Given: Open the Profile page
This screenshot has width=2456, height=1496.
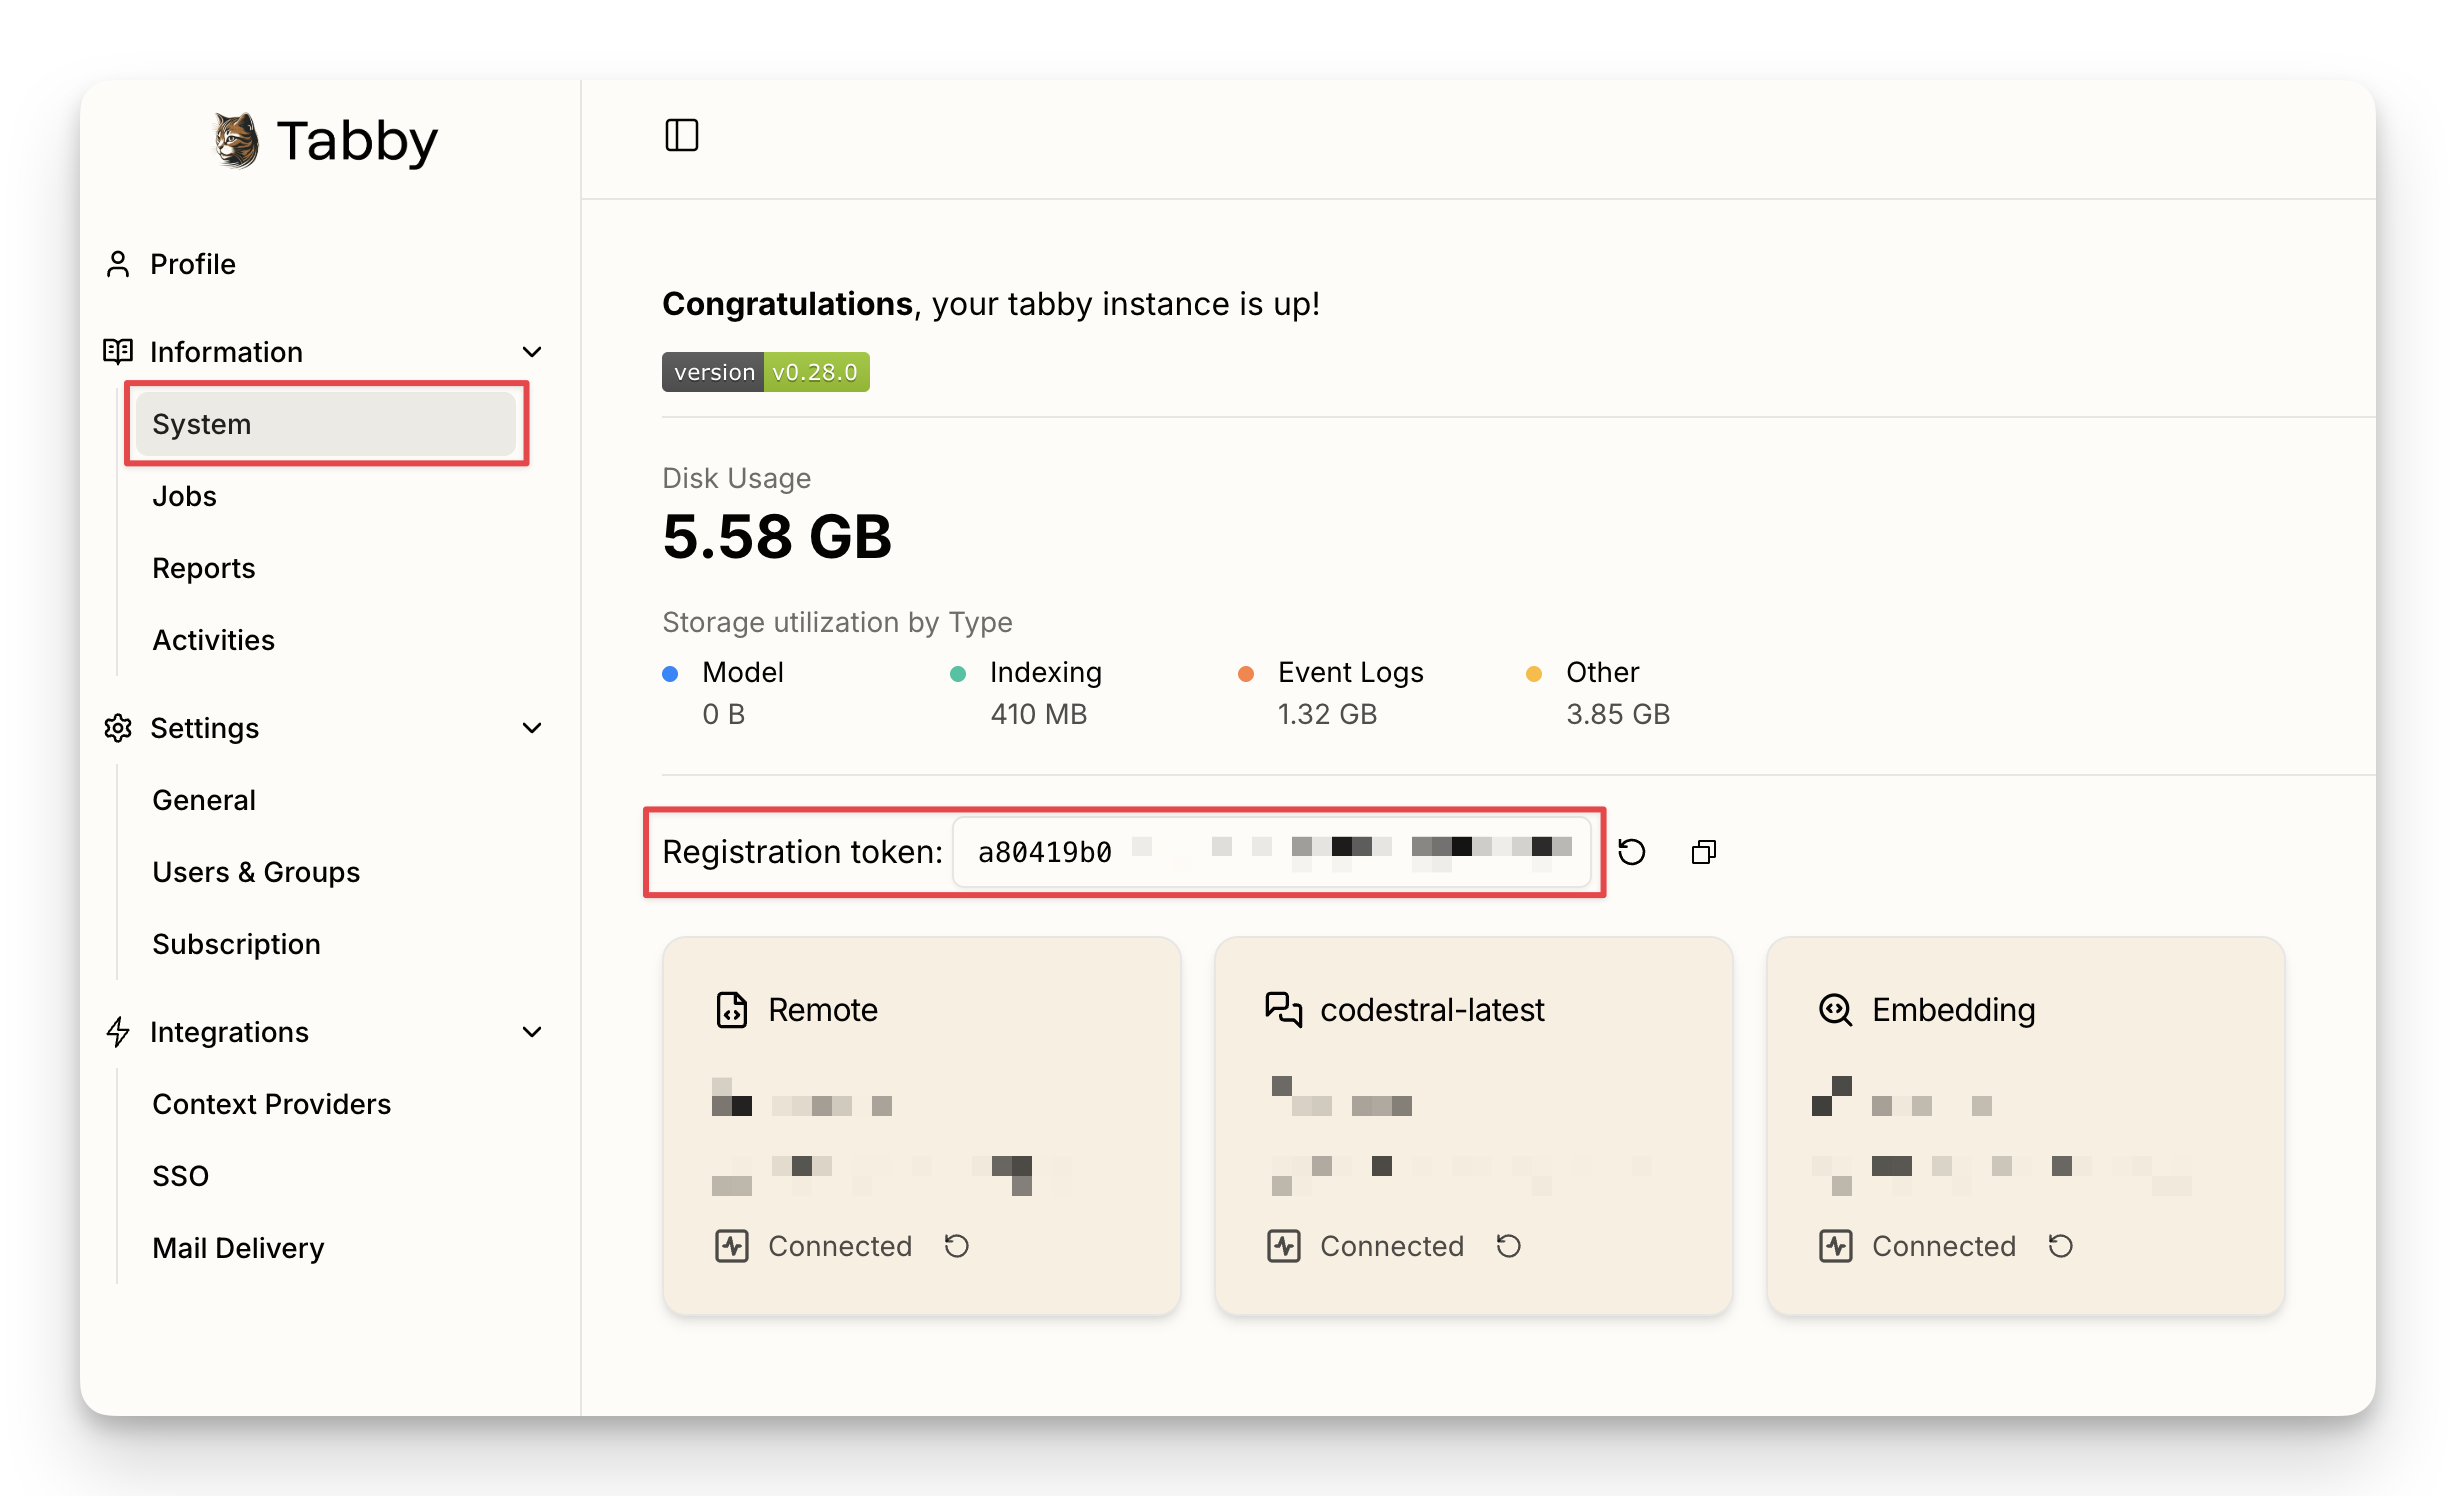Looking at the screenshot, I should tap(193, 264).
